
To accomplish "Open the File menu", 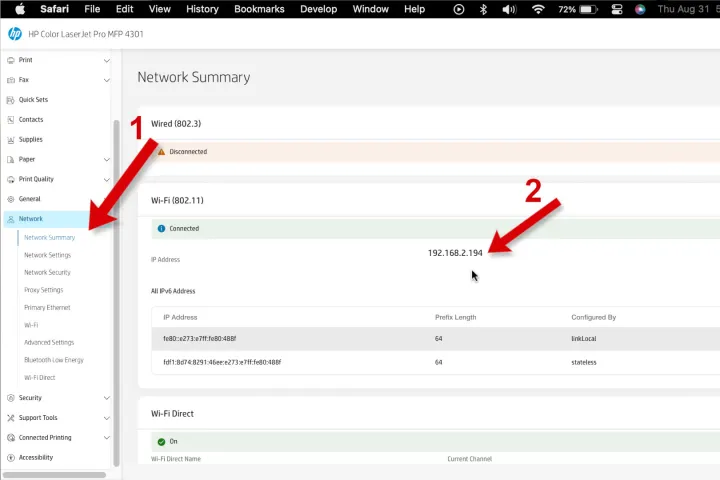I will click(x=92, y=9).
